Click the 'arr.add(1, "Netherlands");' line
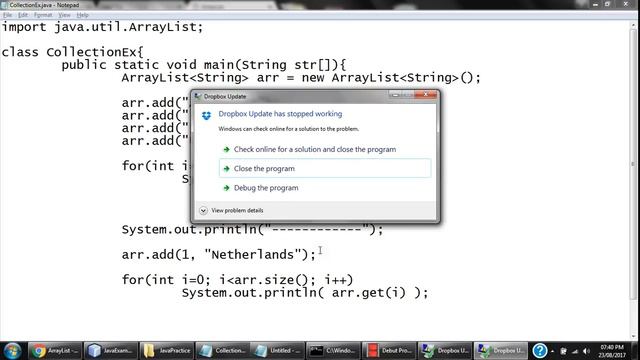 tap(219, 255)
